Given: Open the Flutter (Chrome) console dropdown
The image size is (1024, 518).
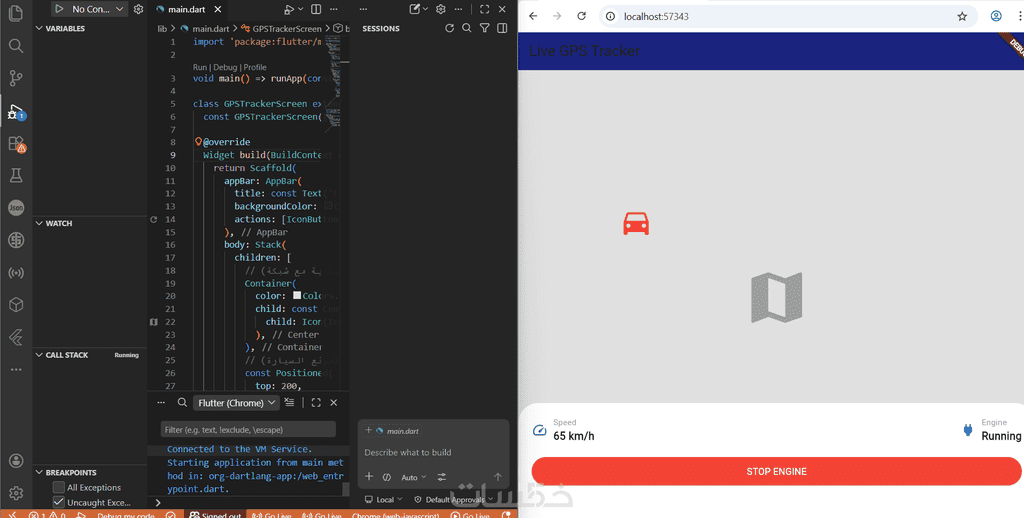Looking at the screenshot, I should pyautogui.click(x=236, y=403).
